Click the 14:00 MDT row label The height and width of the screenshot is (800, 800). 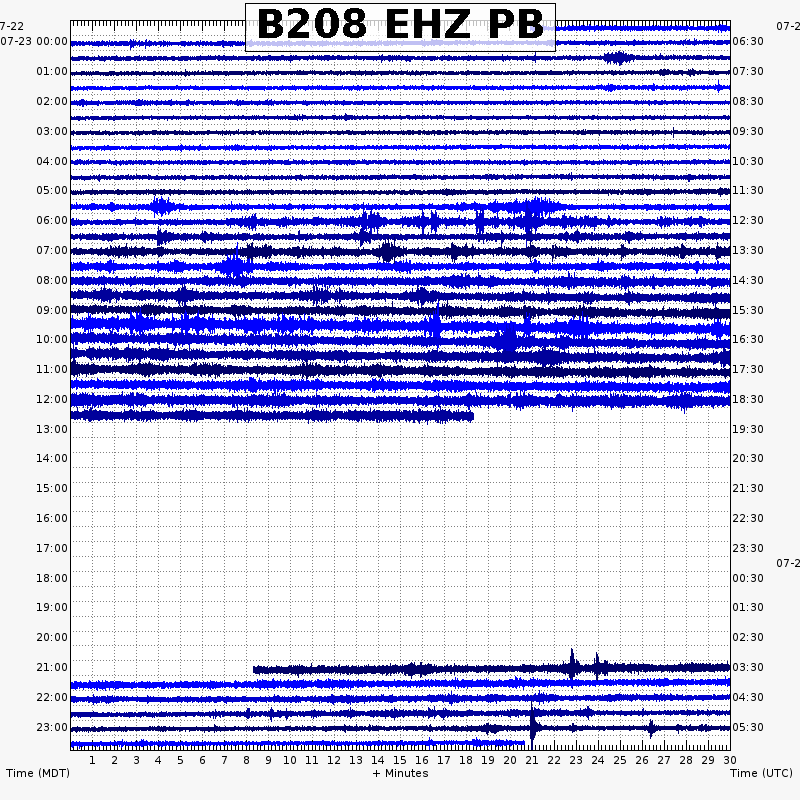[x=52, y=458]
